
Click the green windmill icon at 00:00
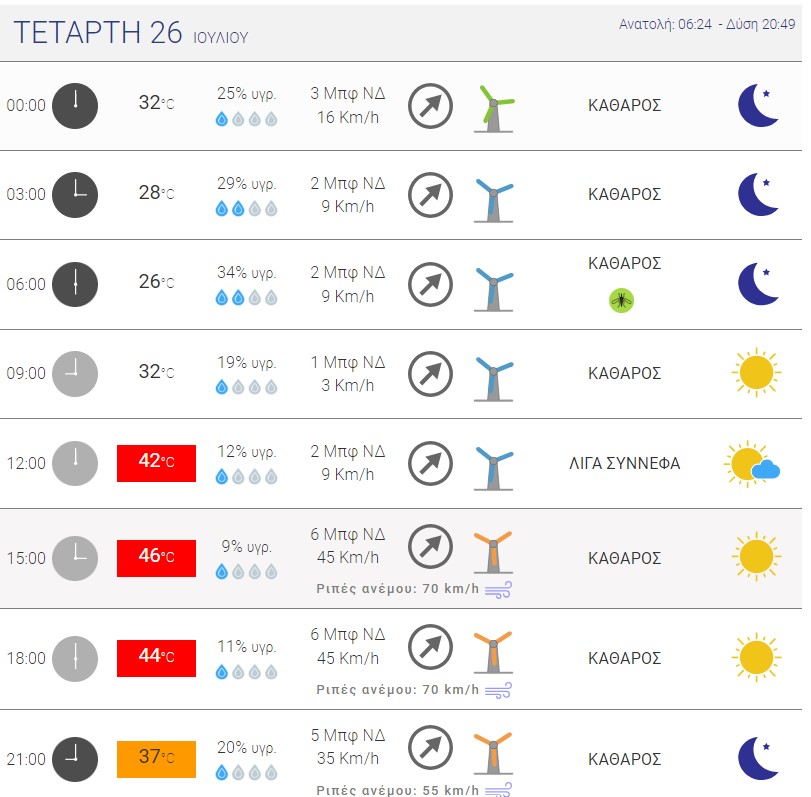pyautogui.click(x=494, y=109)
